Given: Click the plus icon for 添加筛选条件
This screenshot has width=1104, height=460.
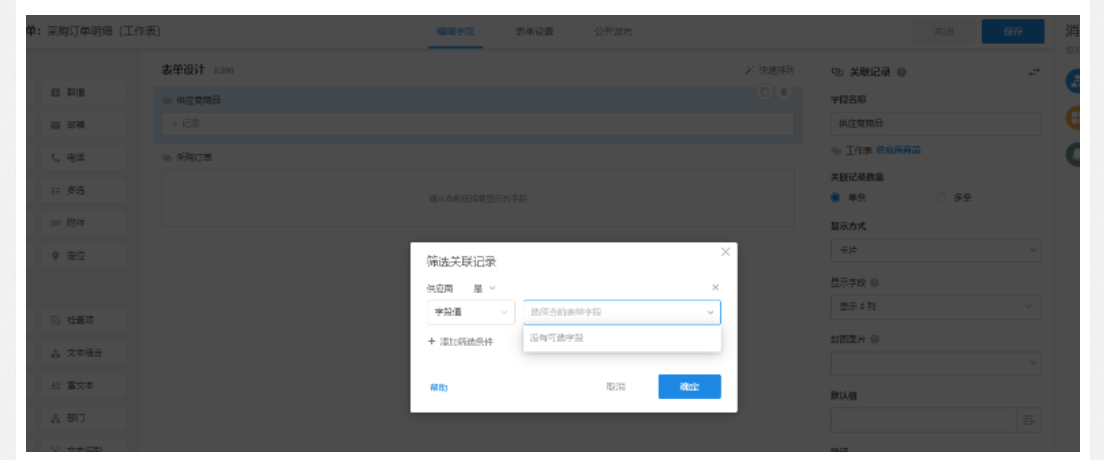Looking at the screenshot, I should pos(432,341).
